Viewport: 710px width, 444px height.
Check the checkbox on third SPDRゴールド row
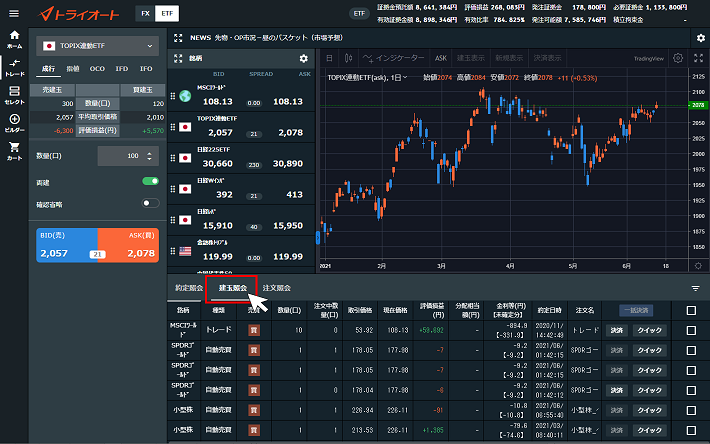coord(691,390)
